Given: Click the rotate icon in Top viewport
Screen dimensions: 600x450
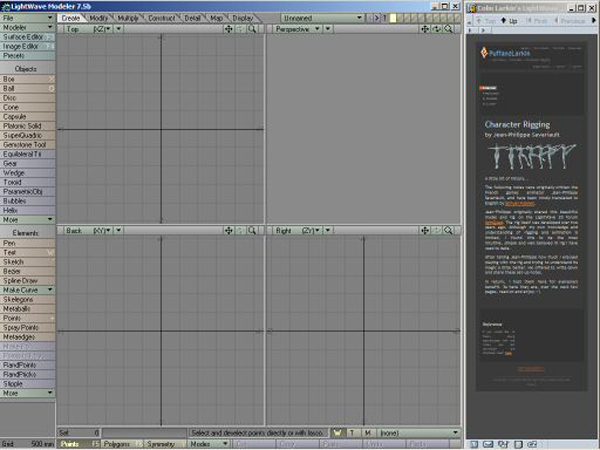Looking at the screenshot, I should (240, 29).
